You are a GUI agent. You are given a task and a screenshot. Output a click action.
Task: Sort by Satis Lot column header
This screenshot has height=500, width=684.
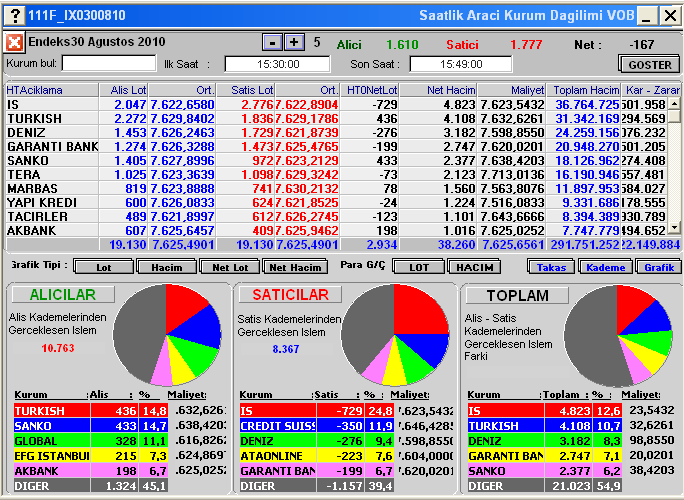(x=246, y=90)
